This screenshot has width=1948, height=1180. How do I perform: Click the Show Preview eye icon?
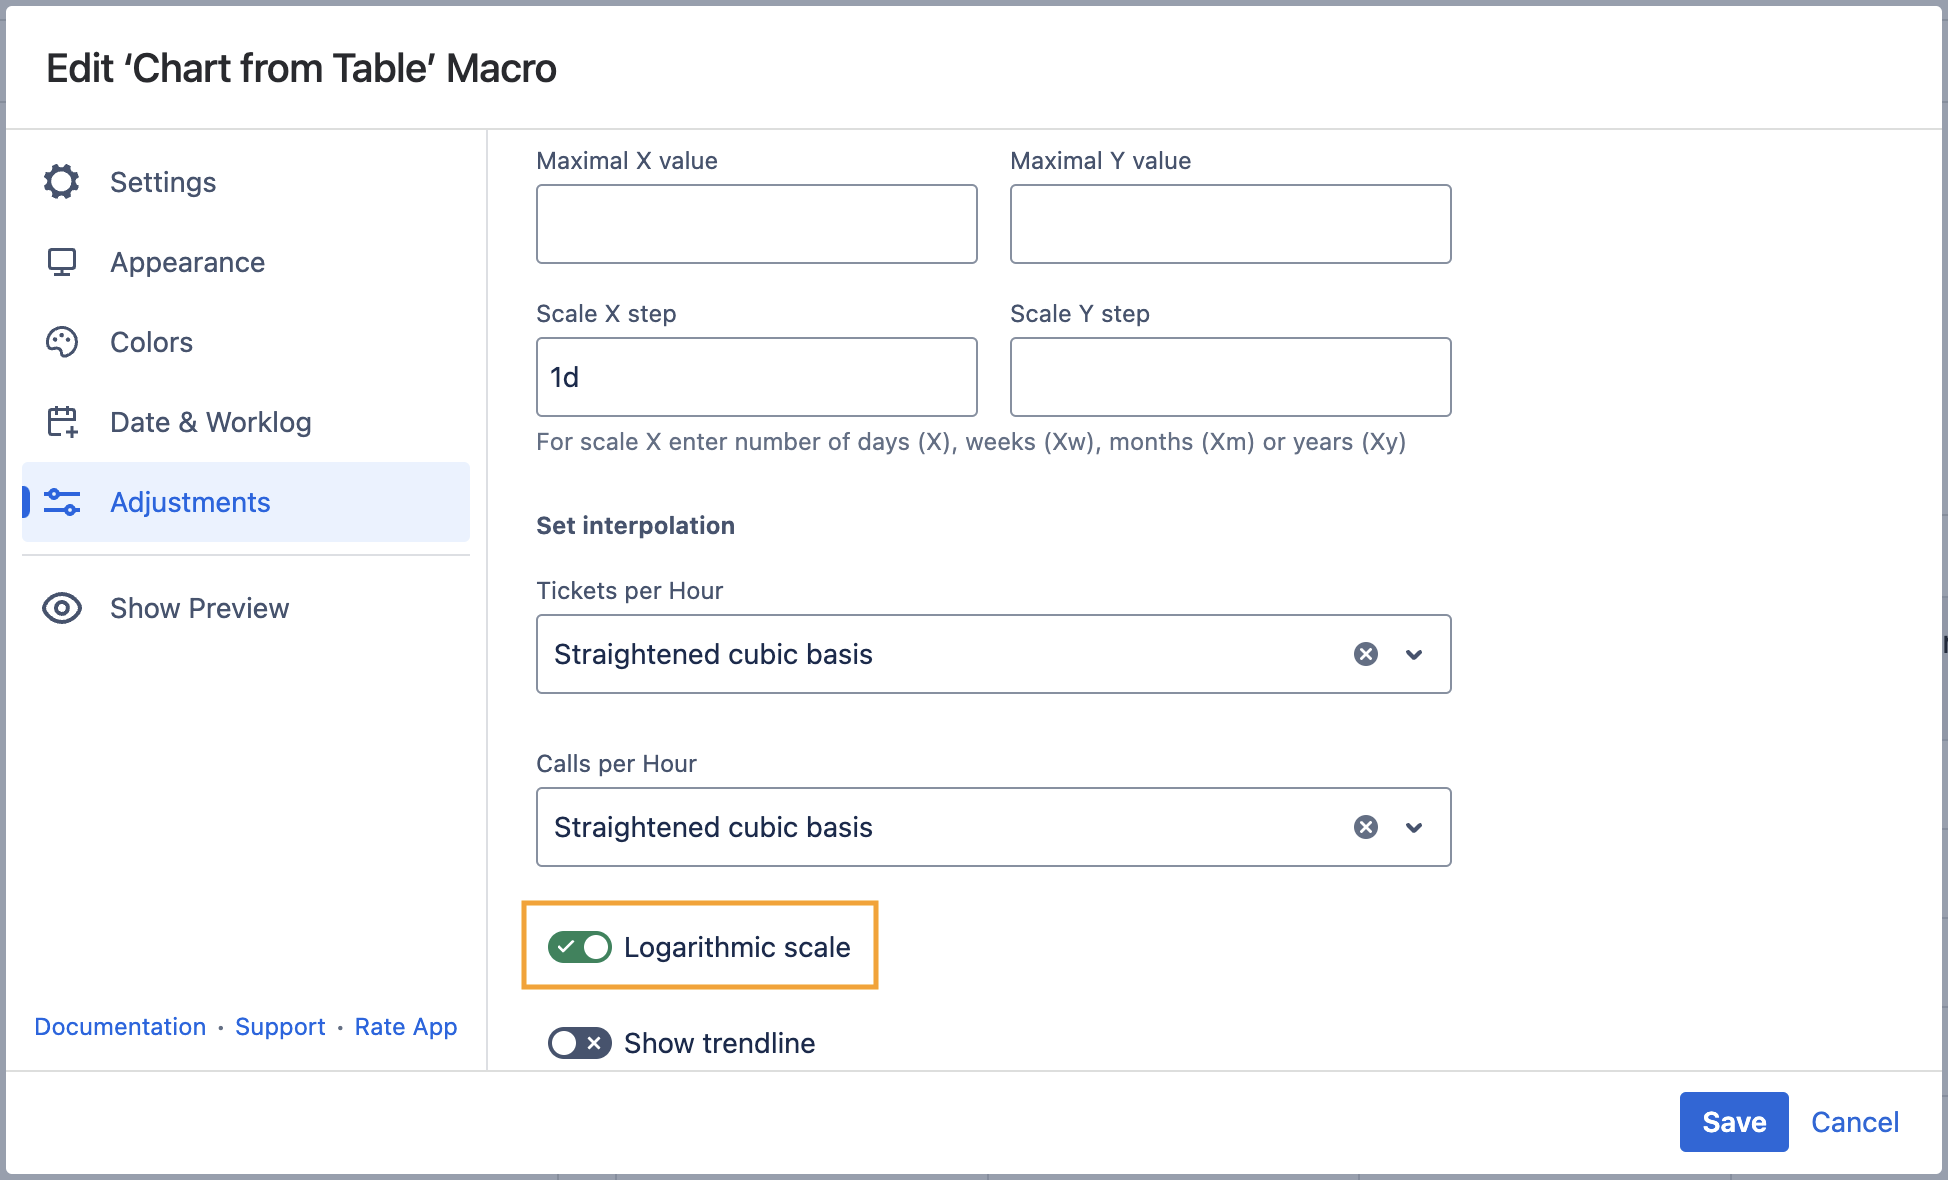click(x=62, y=608)
